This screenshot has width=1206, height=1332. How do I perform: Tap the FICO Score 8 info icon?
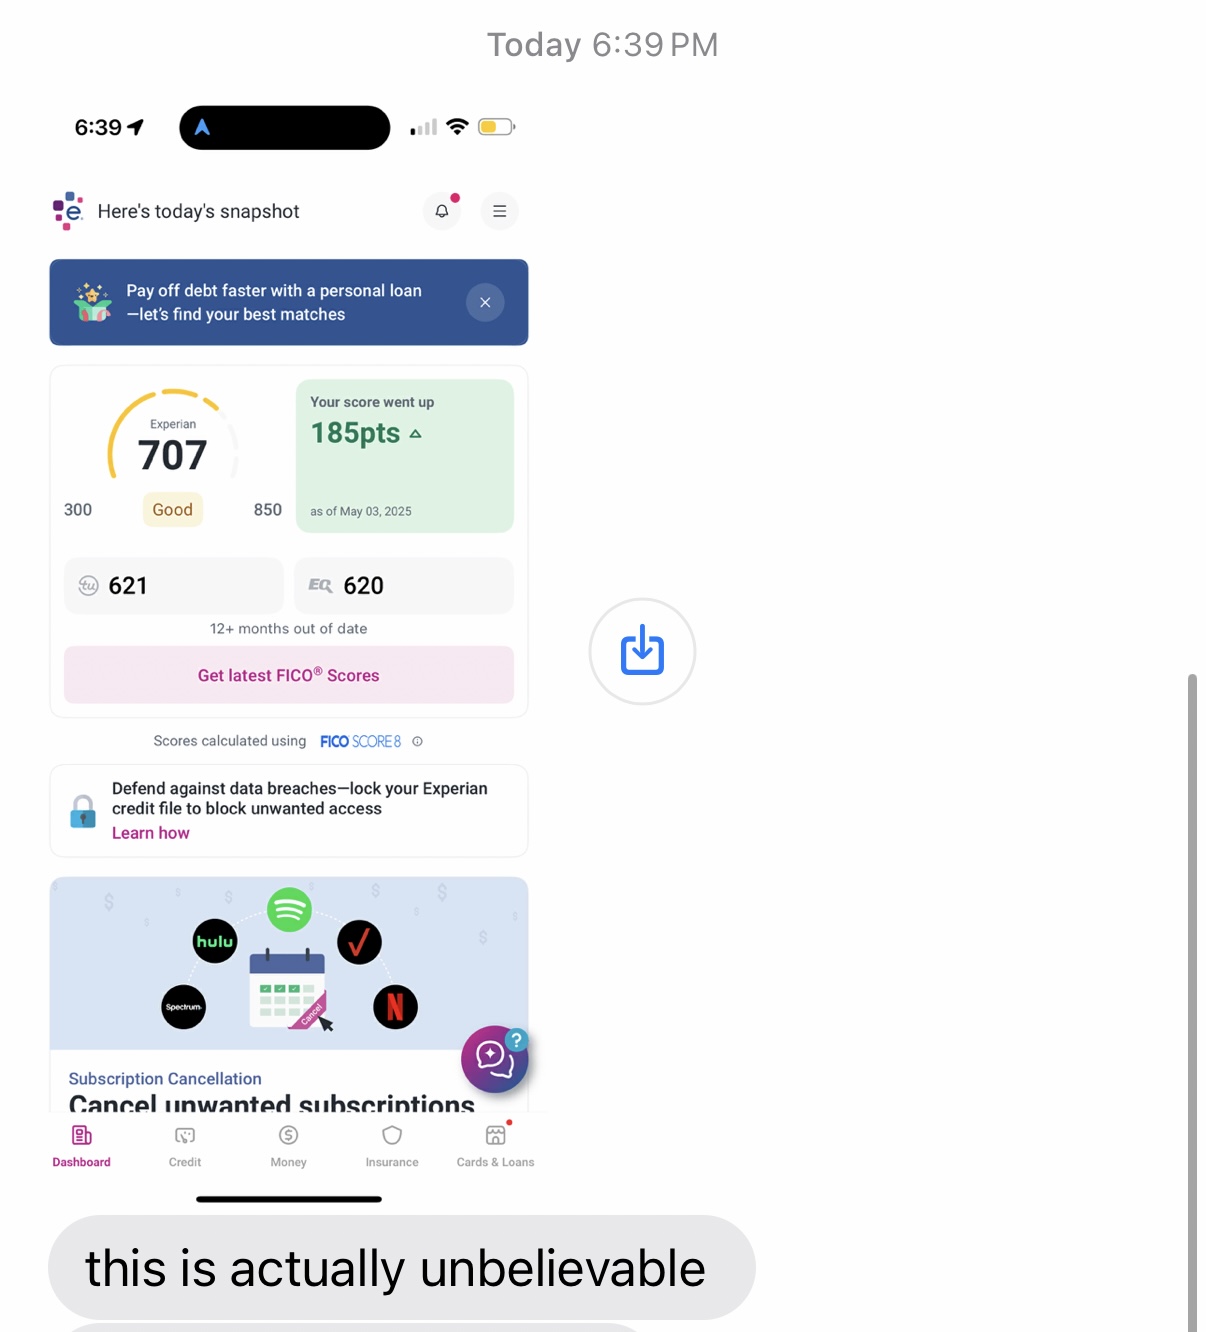click(x=418, y=741)
